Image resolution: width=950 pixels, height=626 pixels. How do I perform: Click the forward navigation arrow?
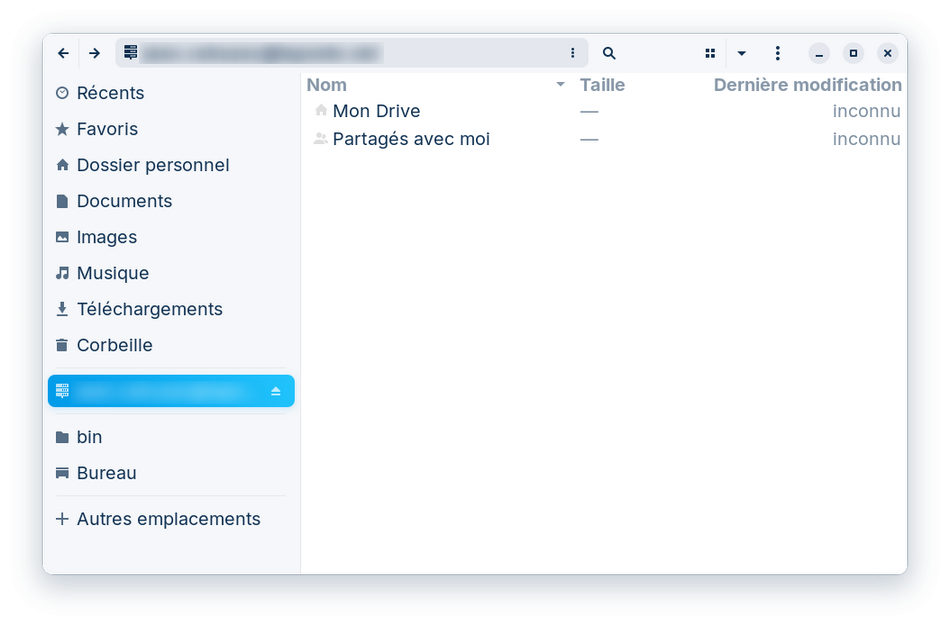94,53
